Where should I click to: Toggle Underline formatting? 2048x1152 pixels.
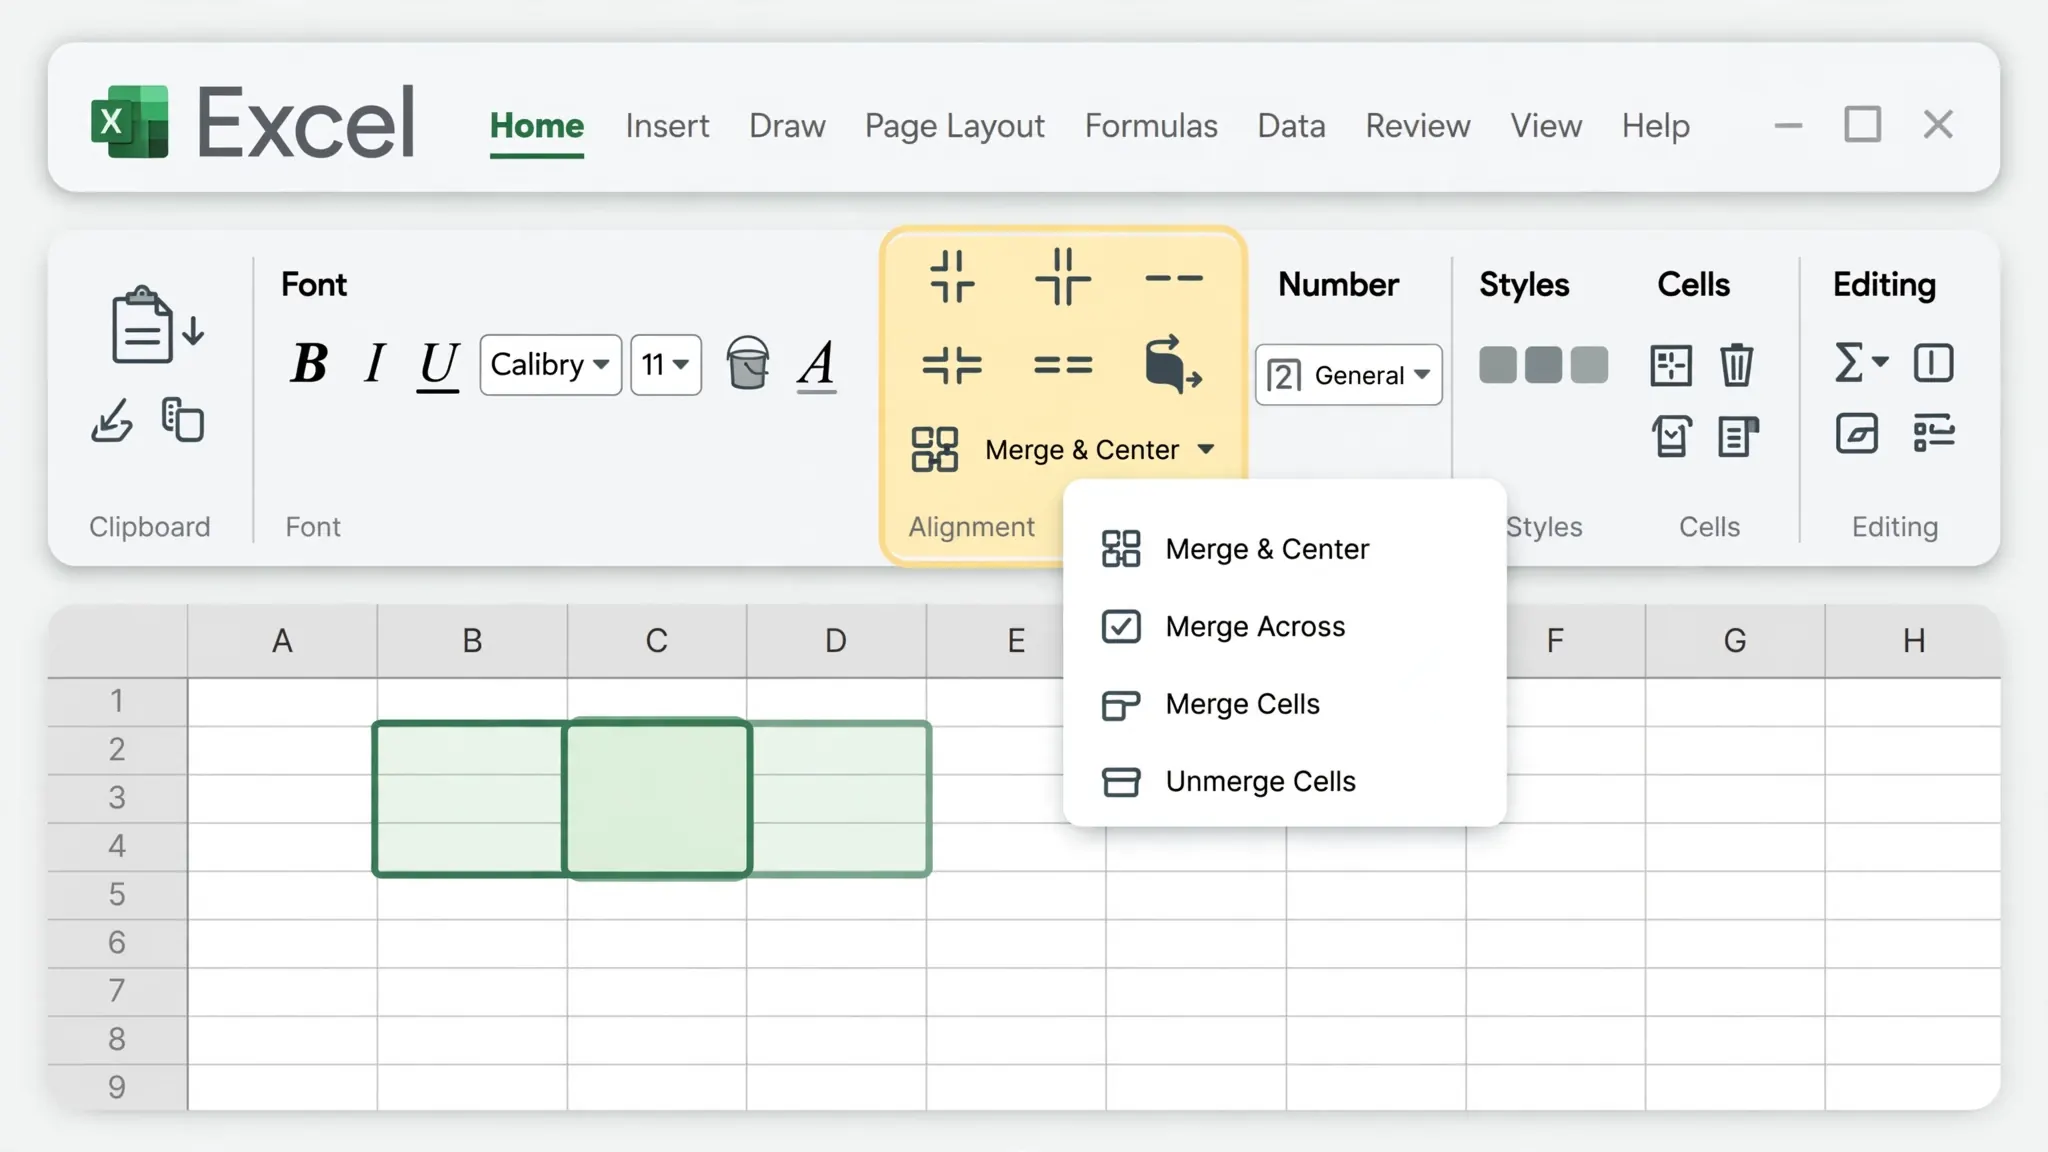(x=437, y=365)
